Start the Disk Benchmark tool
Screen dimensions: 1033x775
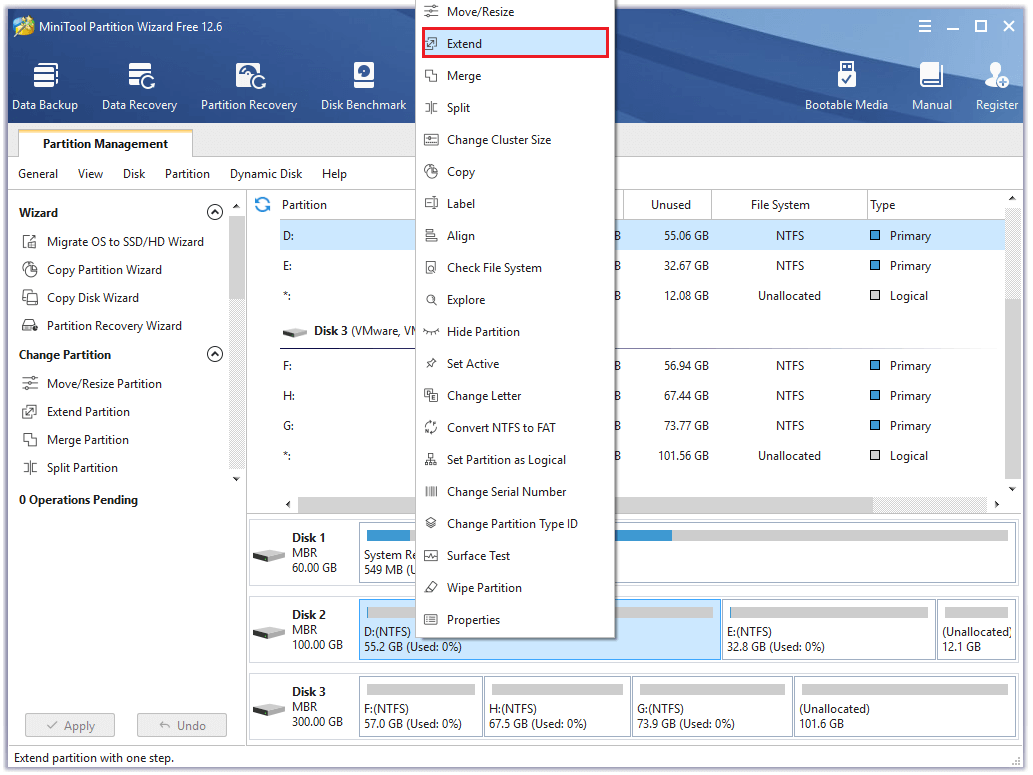pyautogui.click(x=364, y=87)
